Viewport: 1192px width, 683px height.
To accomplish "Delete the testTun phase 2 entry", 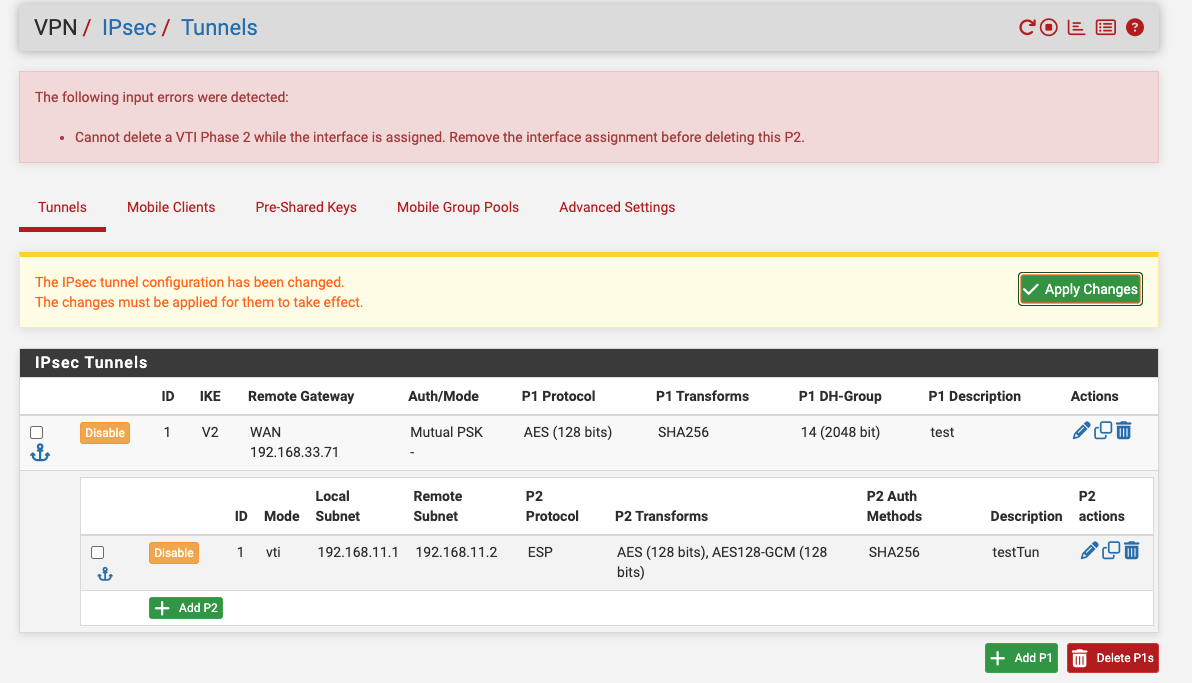I will tap(1131, 551).
